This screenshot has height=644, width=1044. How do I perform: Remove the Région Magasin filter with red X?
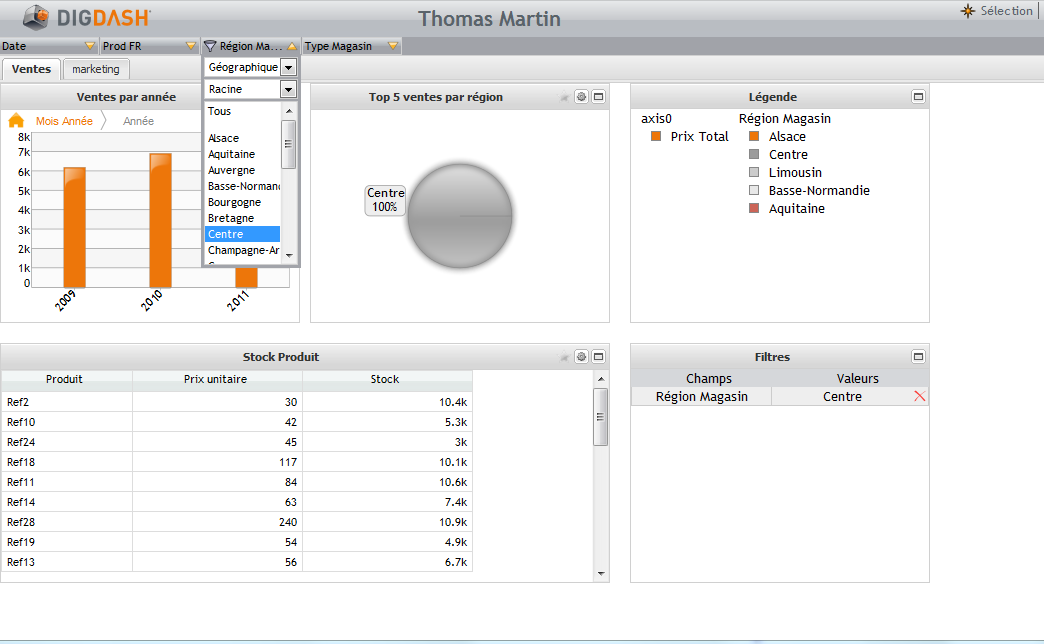click(920, 397)
